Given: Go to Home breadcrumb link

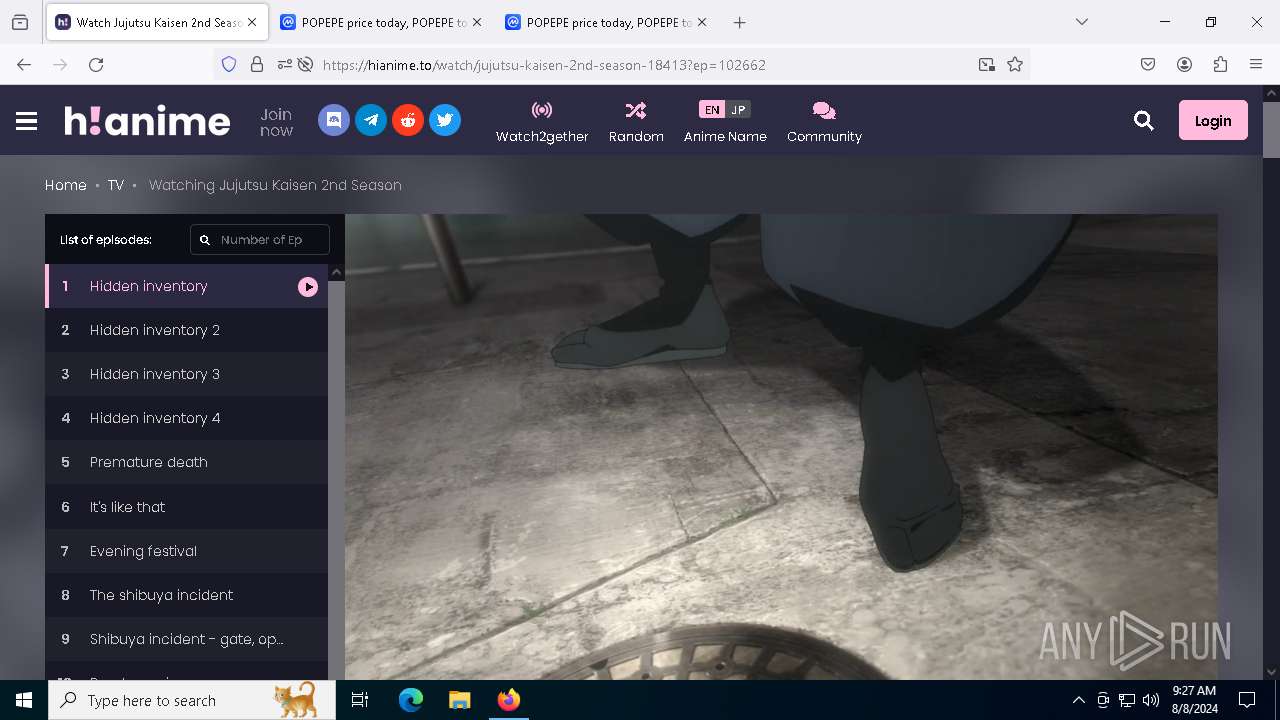Looking at the screenshot, I should (x=66, y=185).
